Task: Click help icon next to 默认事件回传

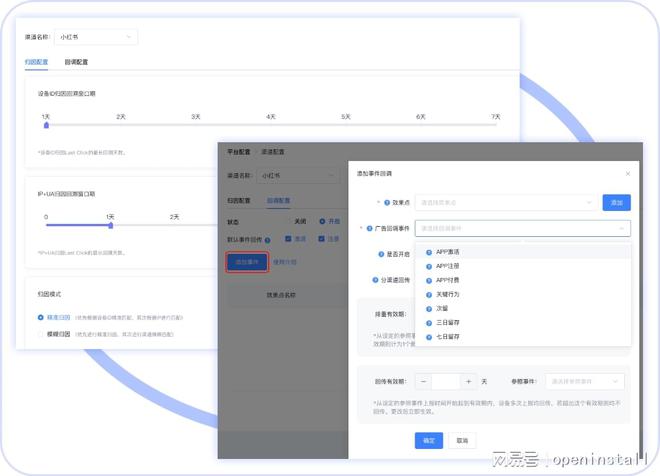Action: pyautogui.click(x=267, y=240)
